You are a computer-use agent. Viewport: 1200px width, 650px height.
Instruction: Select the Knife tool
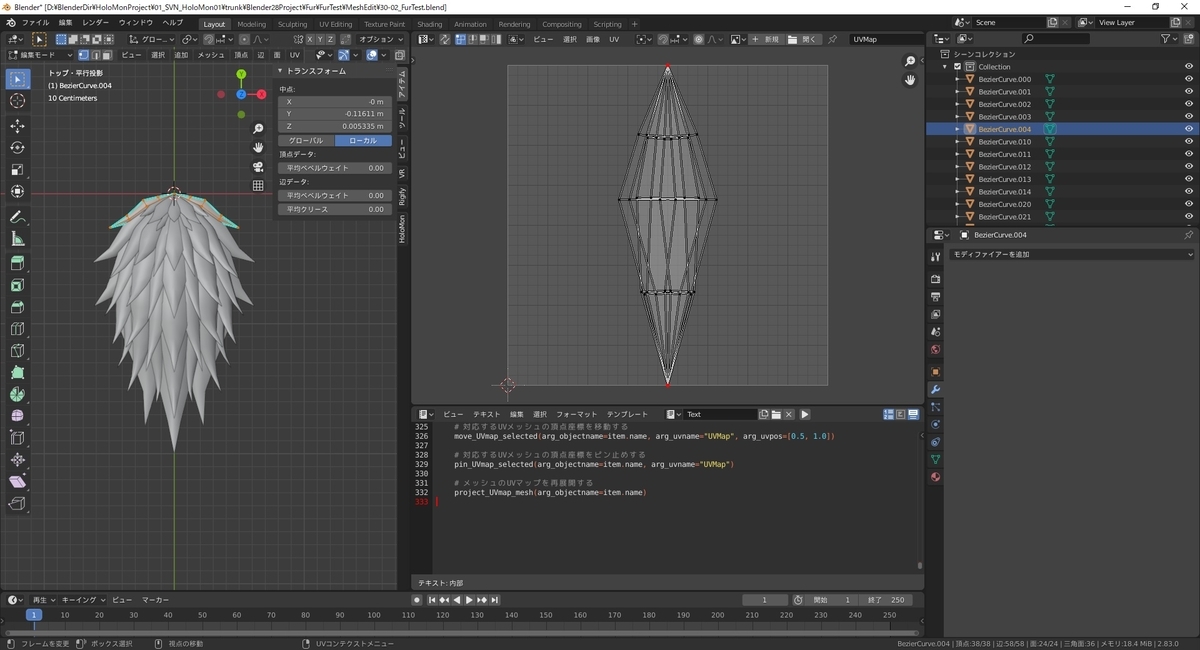(17, 351)
